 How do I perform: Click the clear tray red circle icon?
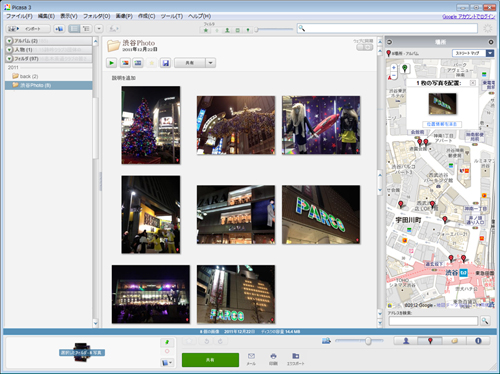coord(167,352)
